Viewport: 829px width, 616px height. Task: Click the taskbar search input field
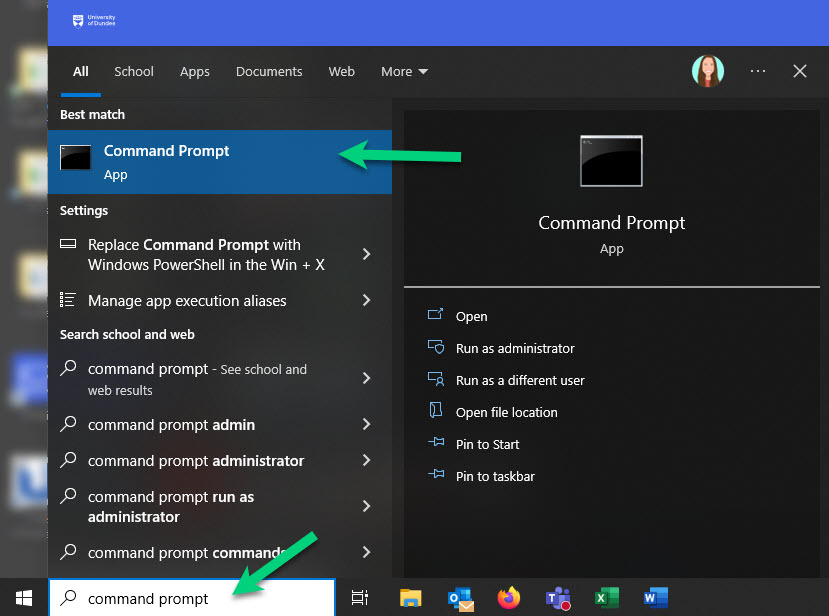[192, 597]
